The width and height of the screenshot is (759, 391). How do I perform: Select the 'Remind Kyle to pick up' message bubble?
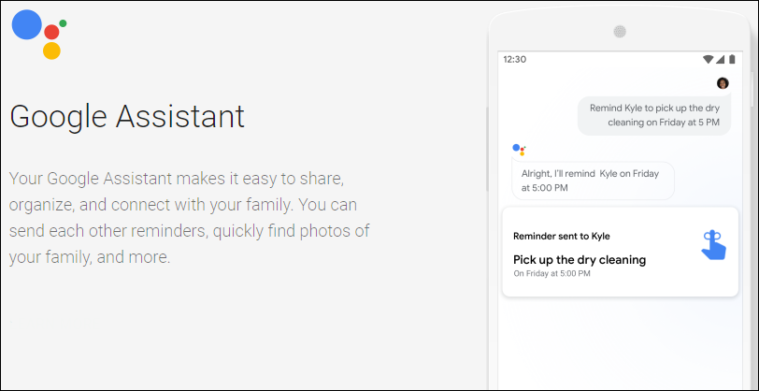point(654,115)
